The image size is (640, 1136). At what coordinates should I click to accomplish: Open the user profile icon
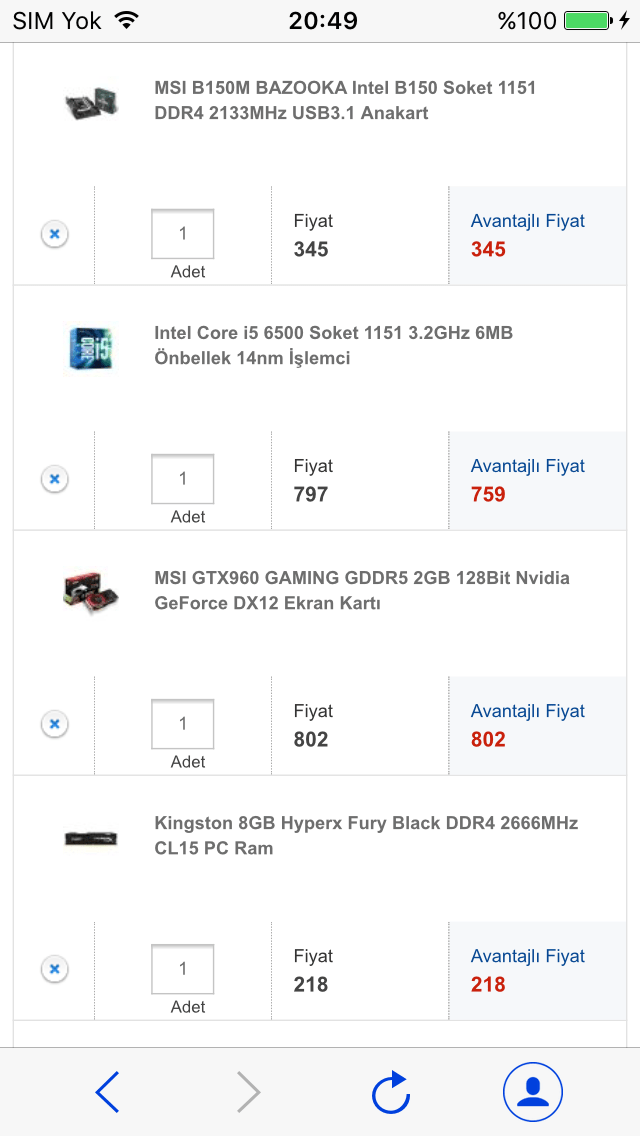533,1092
